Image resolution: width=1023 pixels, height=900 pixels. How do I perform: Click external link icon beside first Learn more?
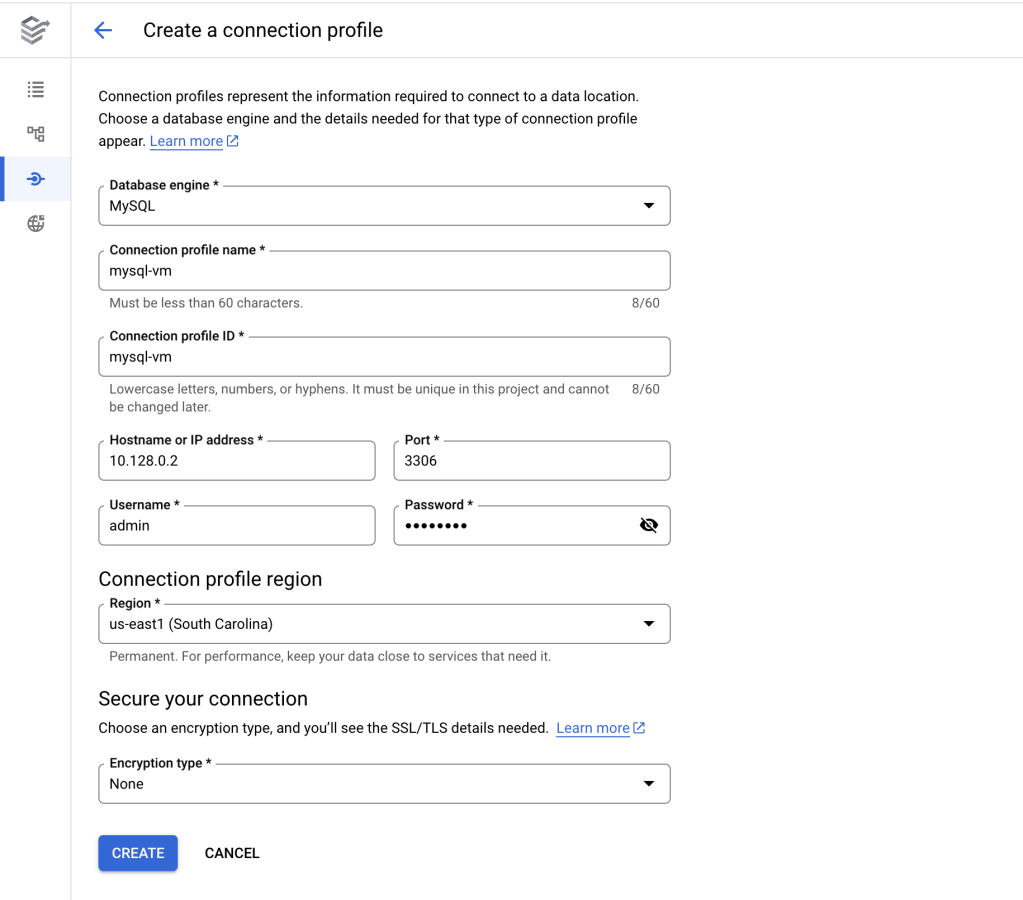[x=233, y=141]
